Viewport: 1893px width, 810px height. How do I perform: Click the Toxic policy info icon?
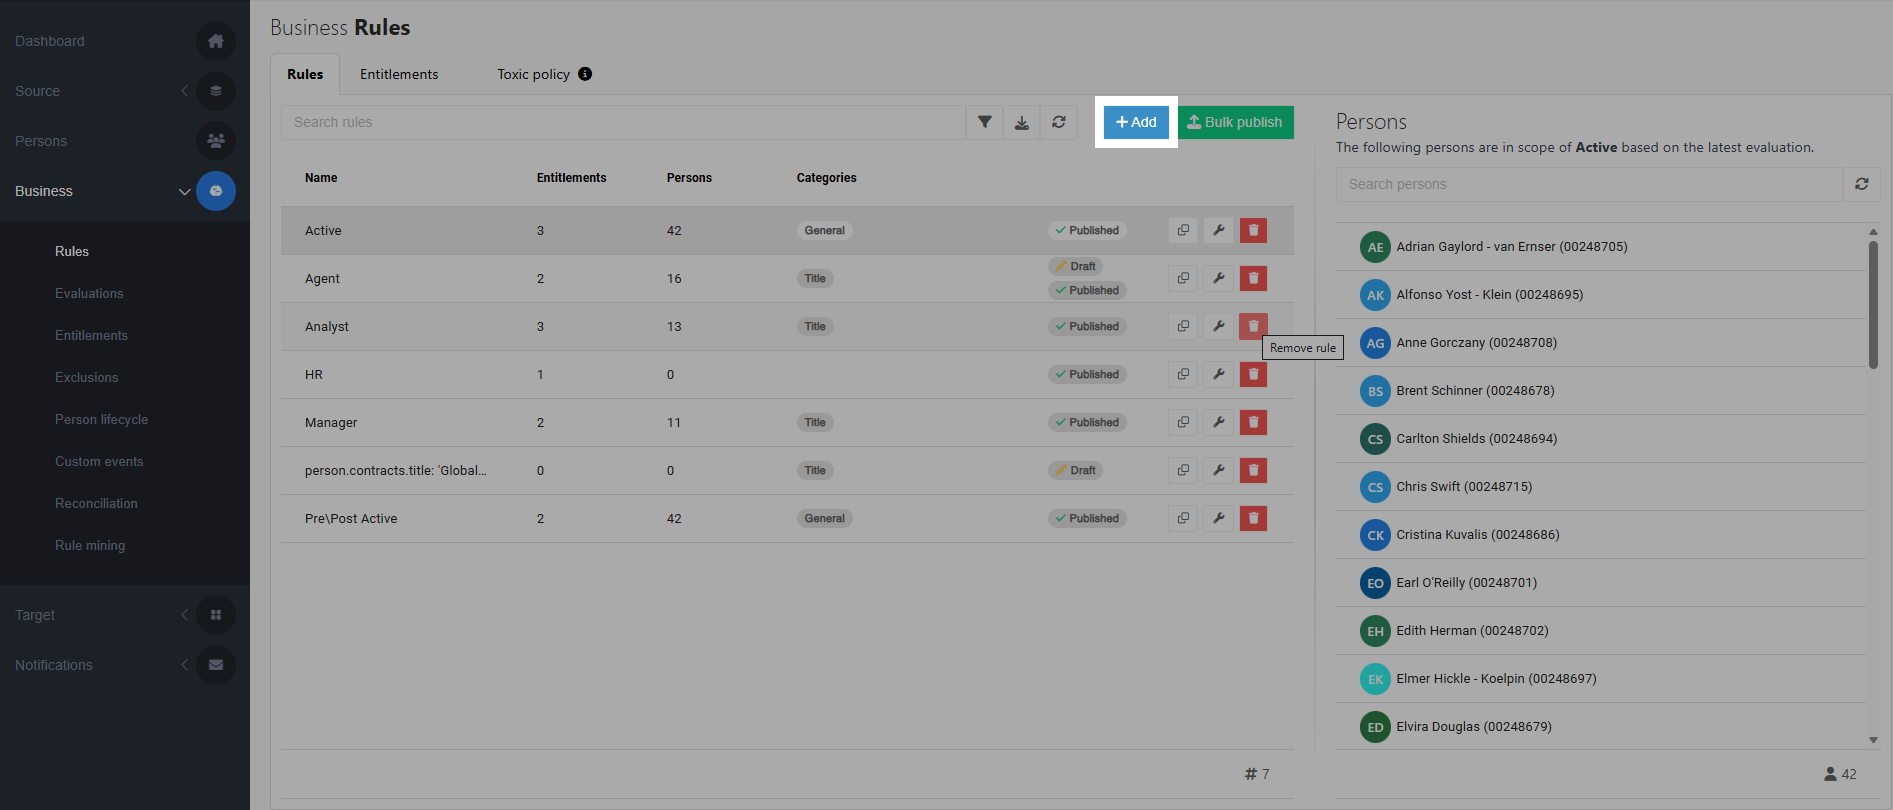pos(585,74)
